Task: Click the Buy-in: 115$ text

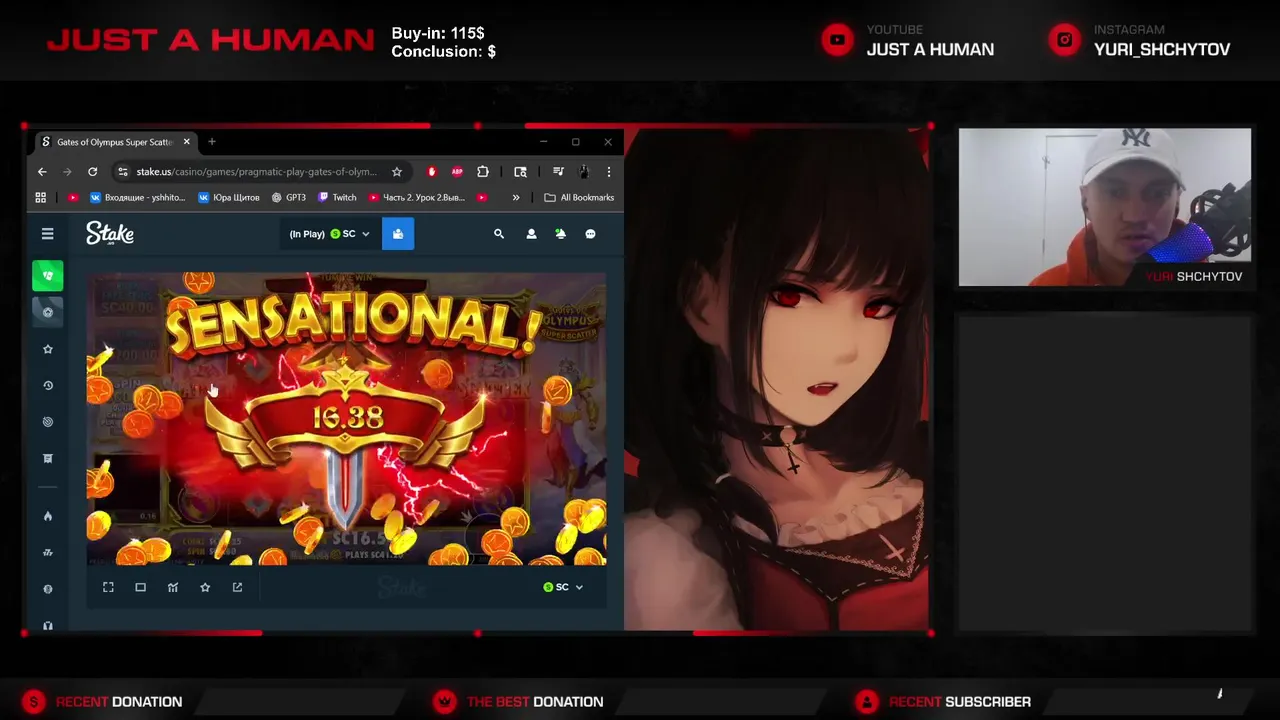Action: [x=438, y=33]
